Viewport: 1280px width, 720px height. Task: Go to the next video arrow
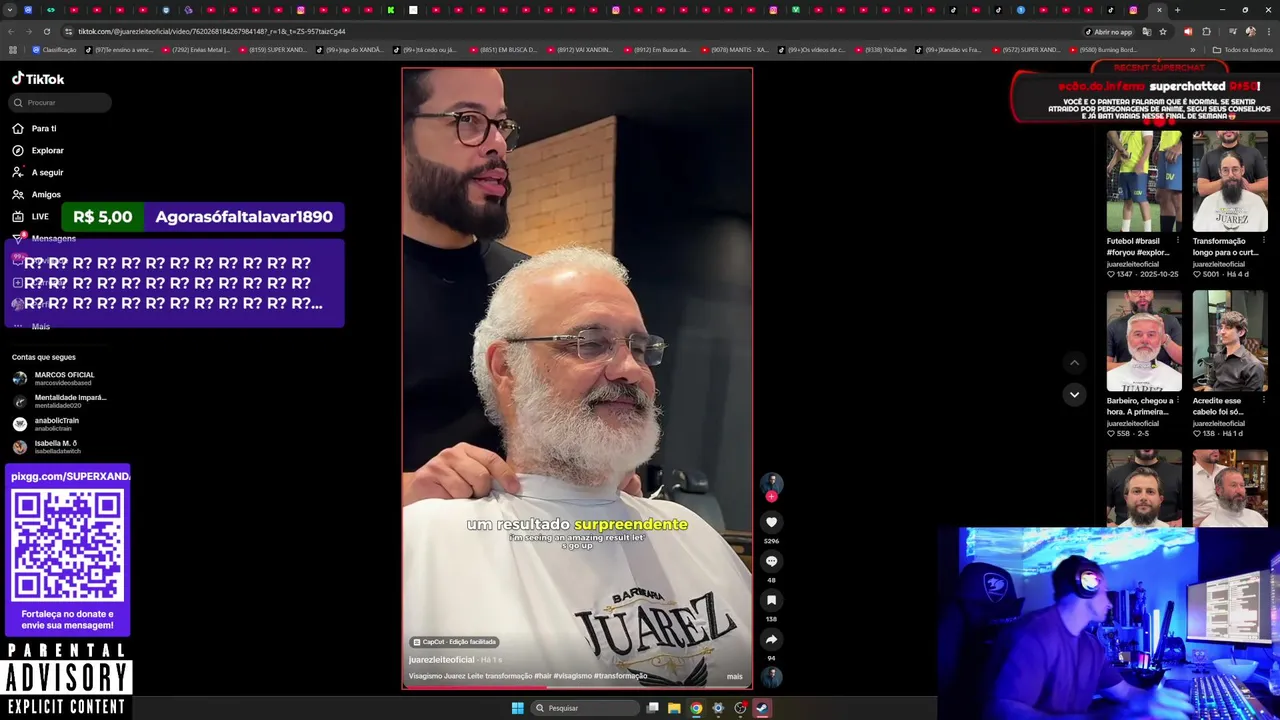[x=1074, y=395]
